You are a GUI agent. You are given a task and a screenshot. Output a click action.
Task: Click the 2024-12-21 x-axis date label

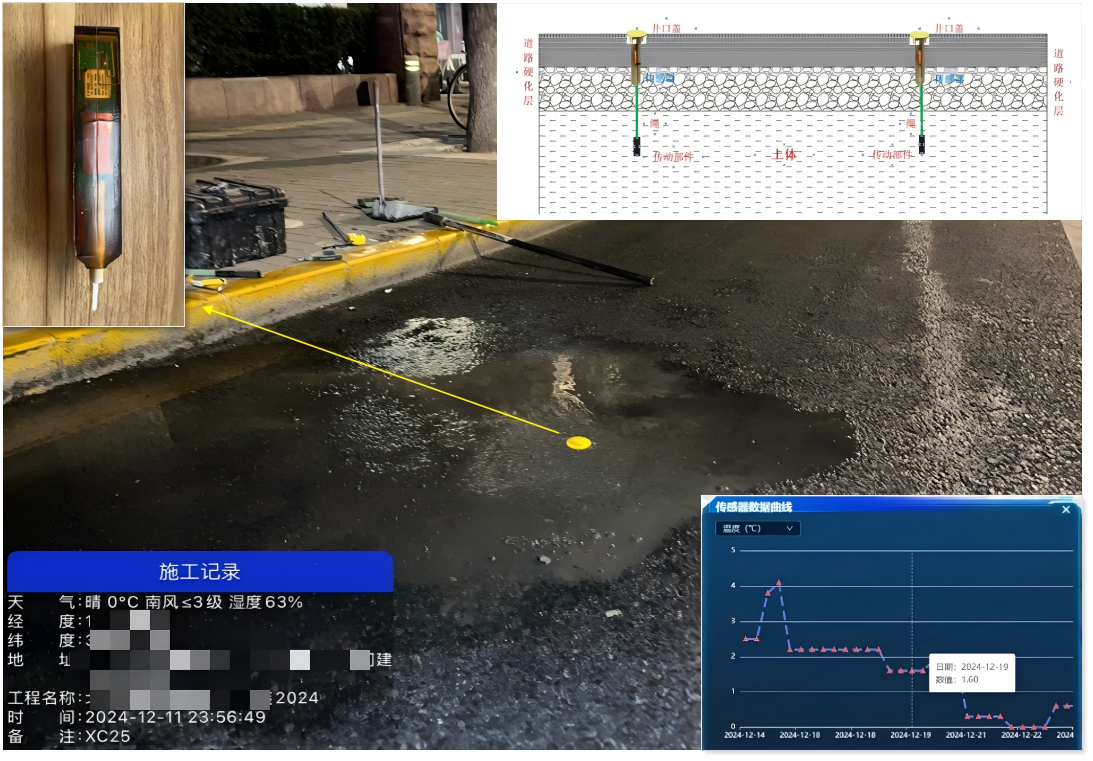click(x=967, y=735)
